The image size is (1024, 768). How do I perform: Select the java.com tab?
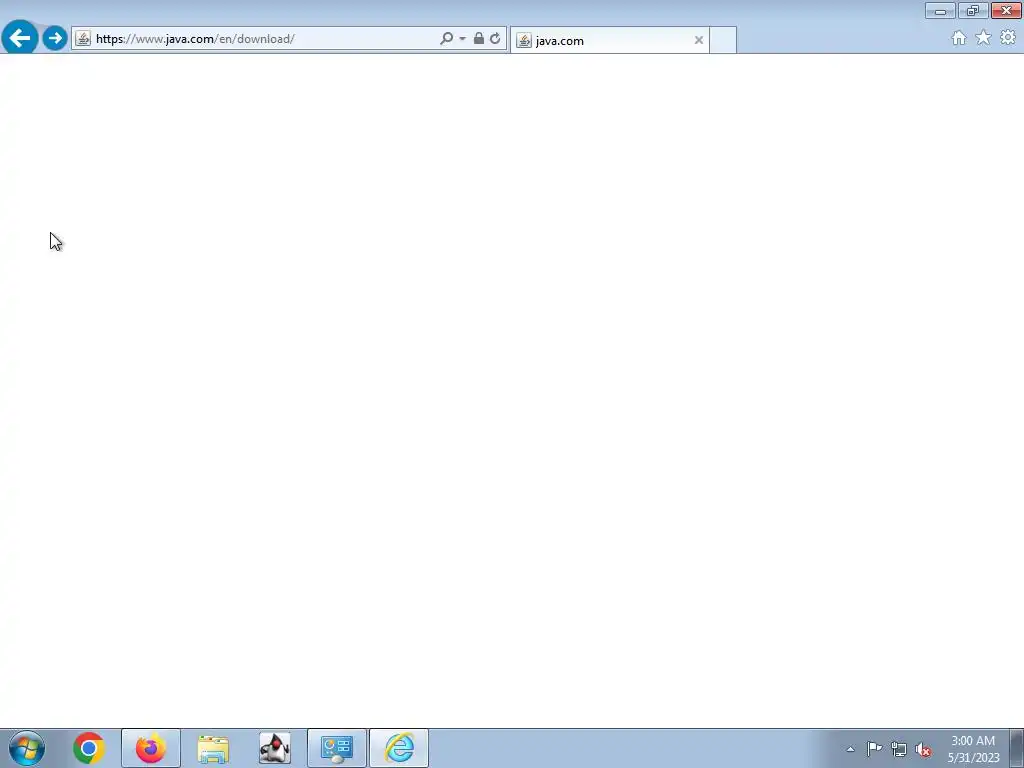609,40
